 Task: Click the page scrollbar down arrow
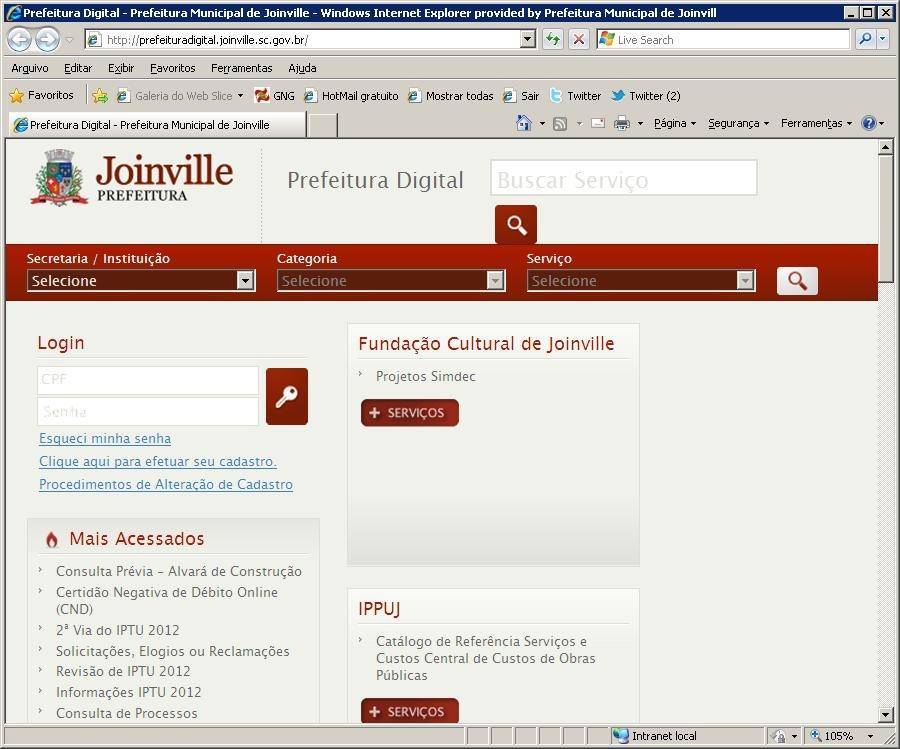[x=885, y=715]
